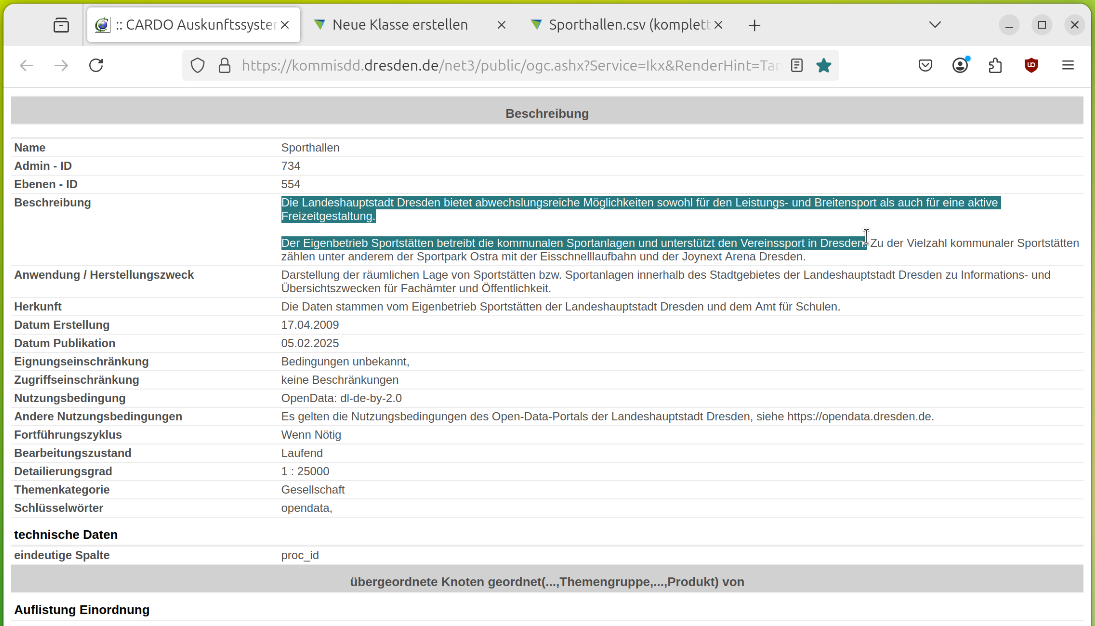
Task: Go forward to the next page
Action: point(61,66)
